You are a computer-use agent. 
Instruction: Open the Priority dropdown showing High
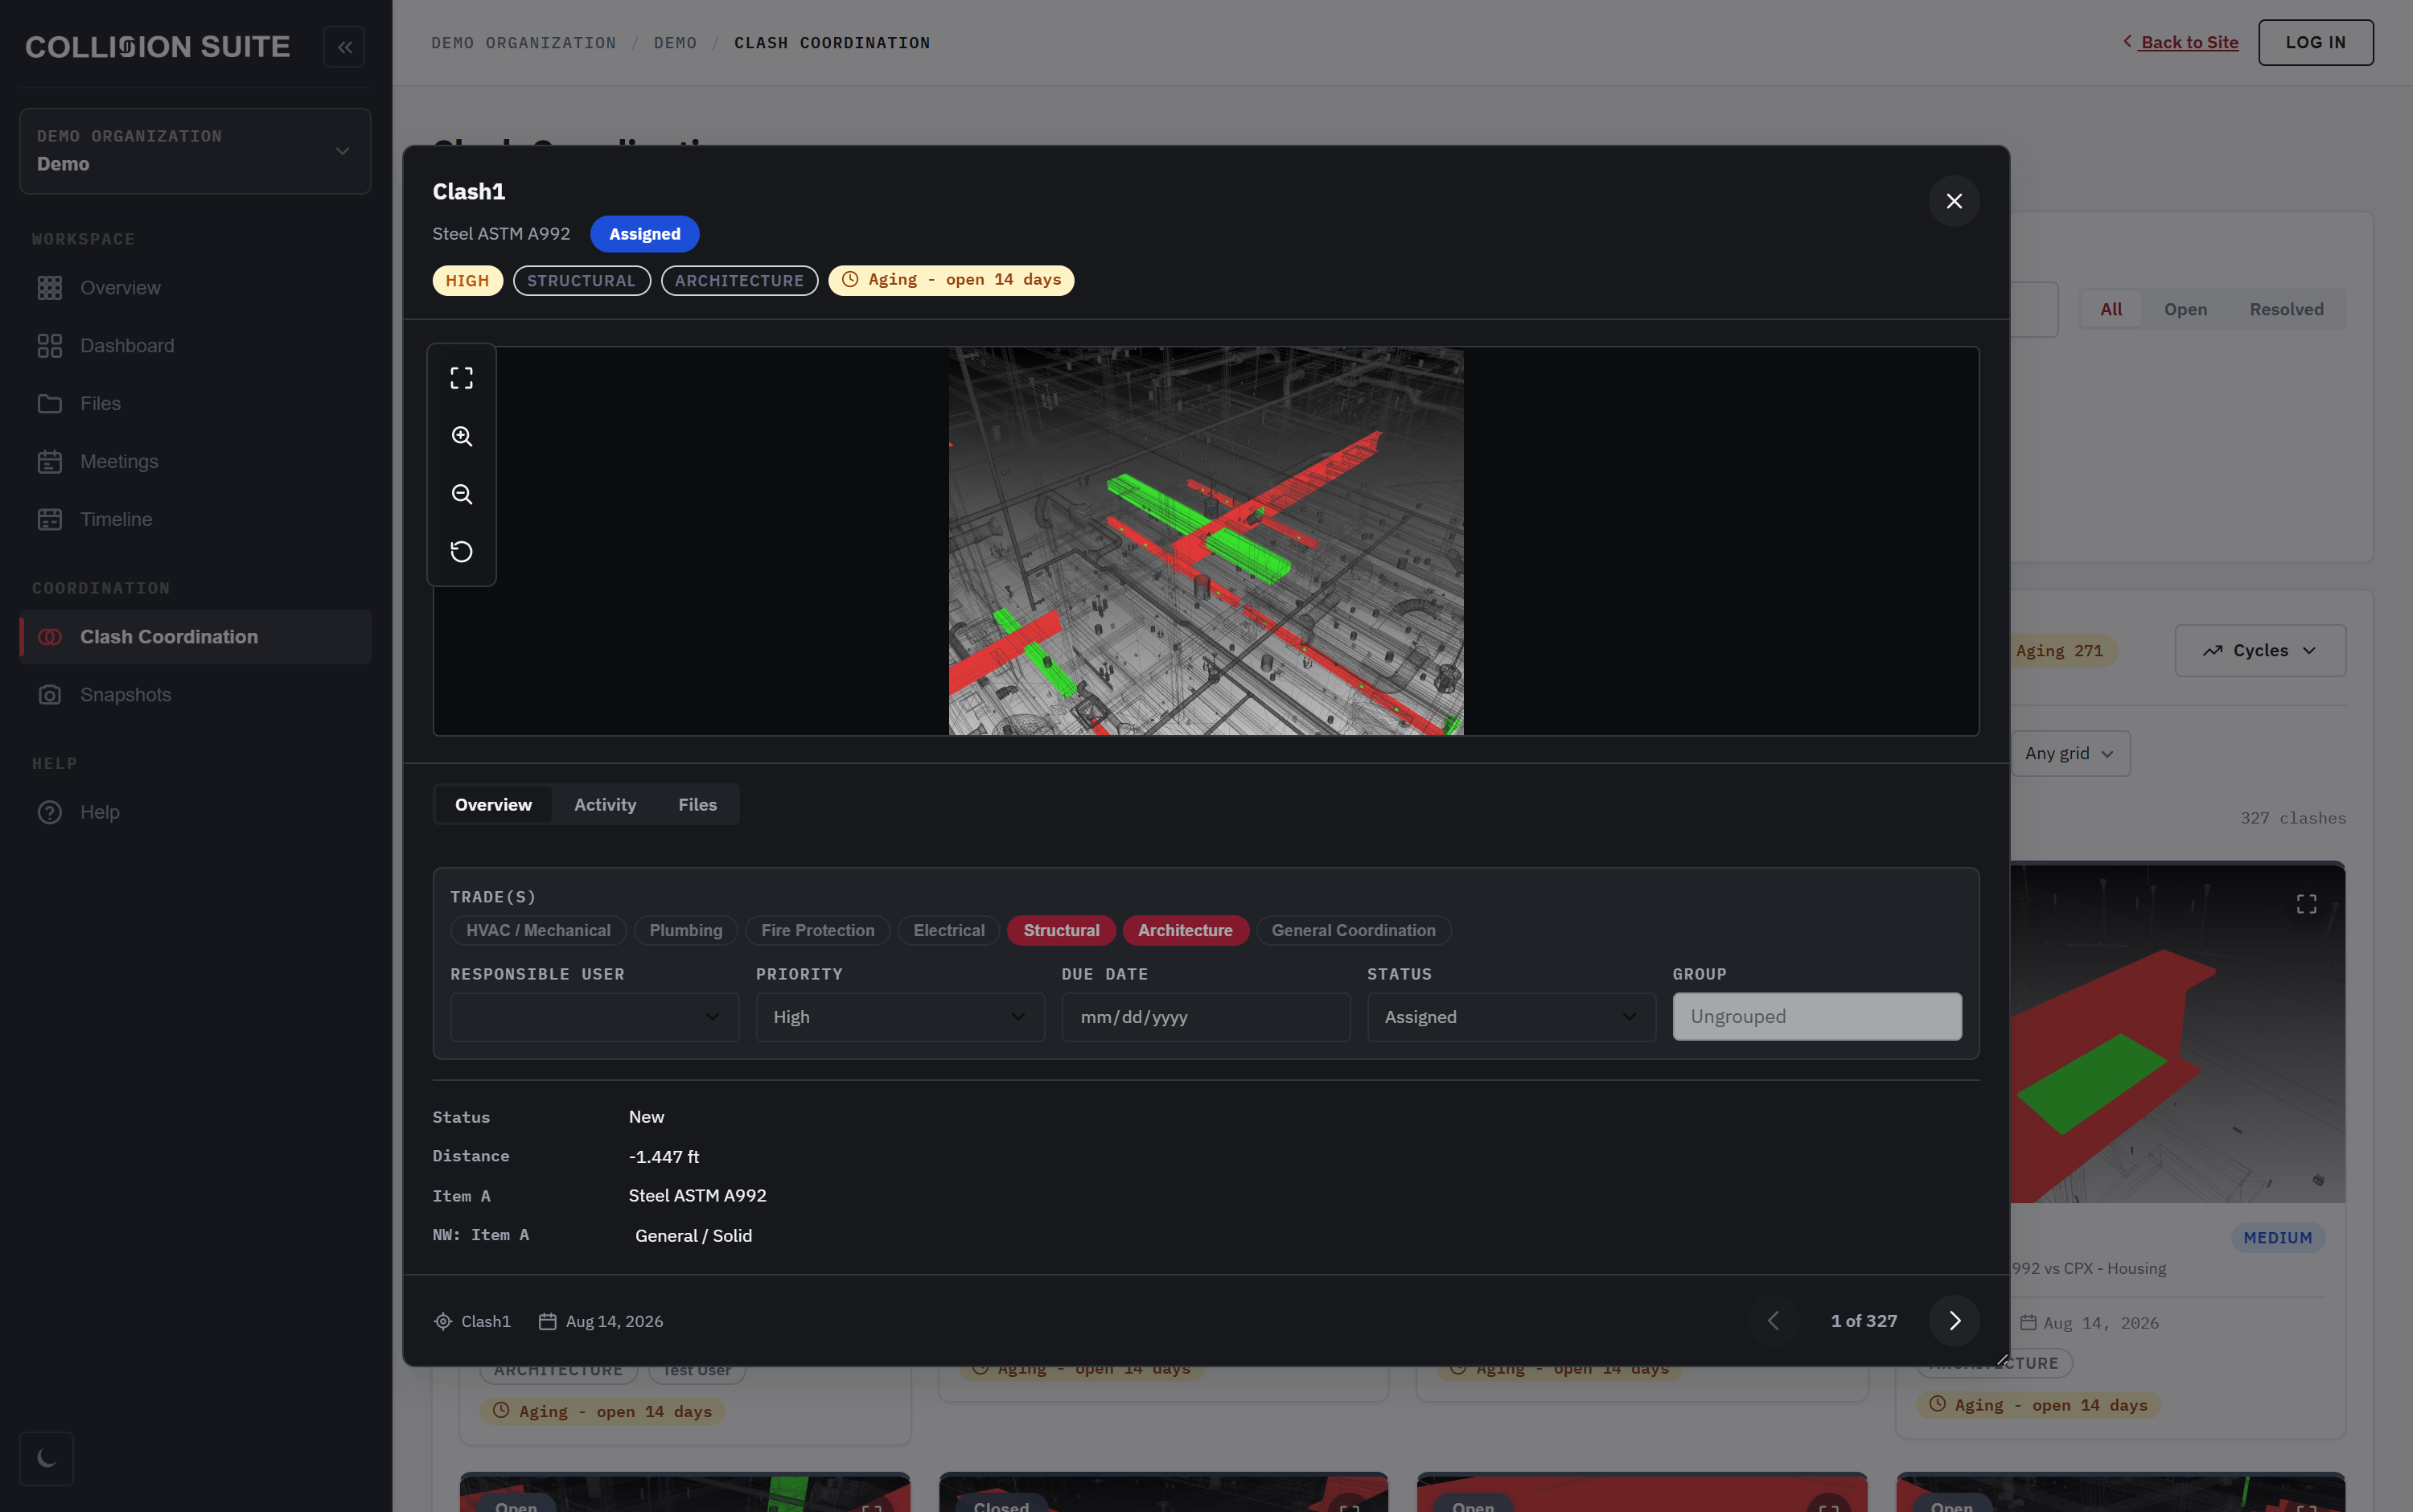[x=900, y=1017]
